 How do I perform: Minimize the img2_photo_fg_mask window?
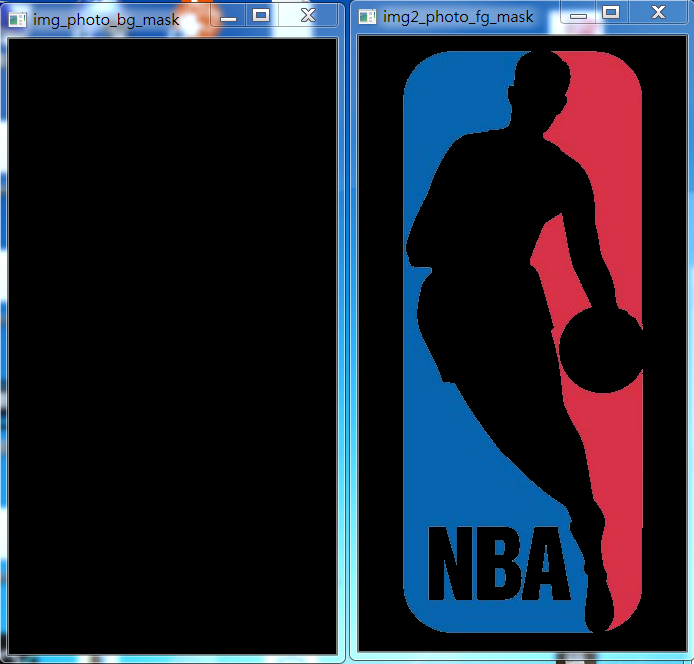578,13
